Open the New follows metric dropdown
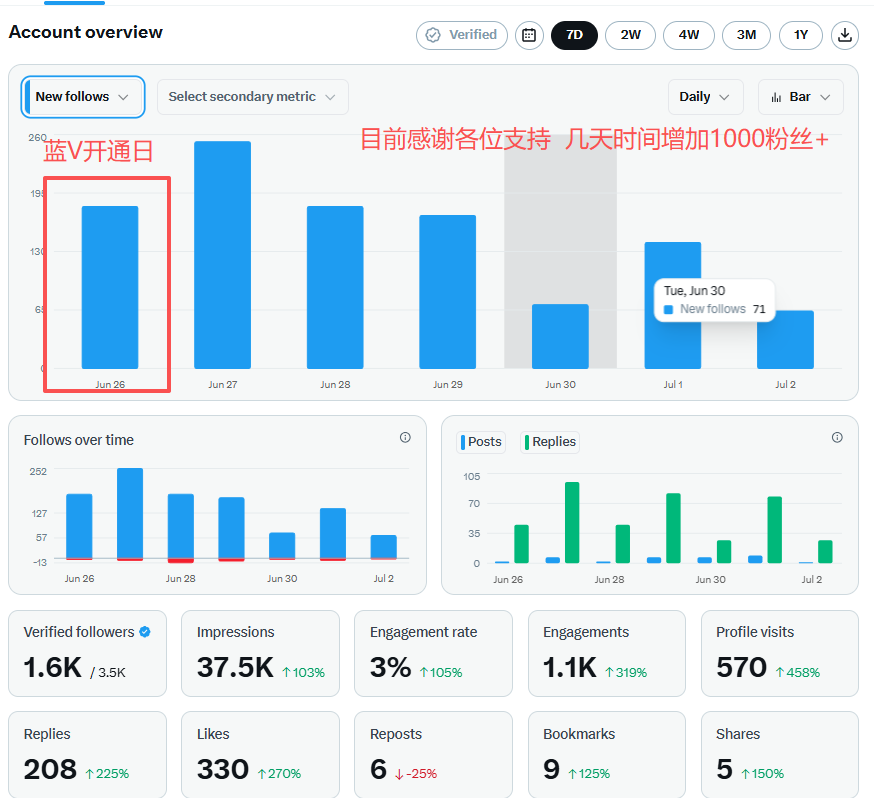This screenshot has width=874, height=798. pyautogui.click(x=83, y=97)
